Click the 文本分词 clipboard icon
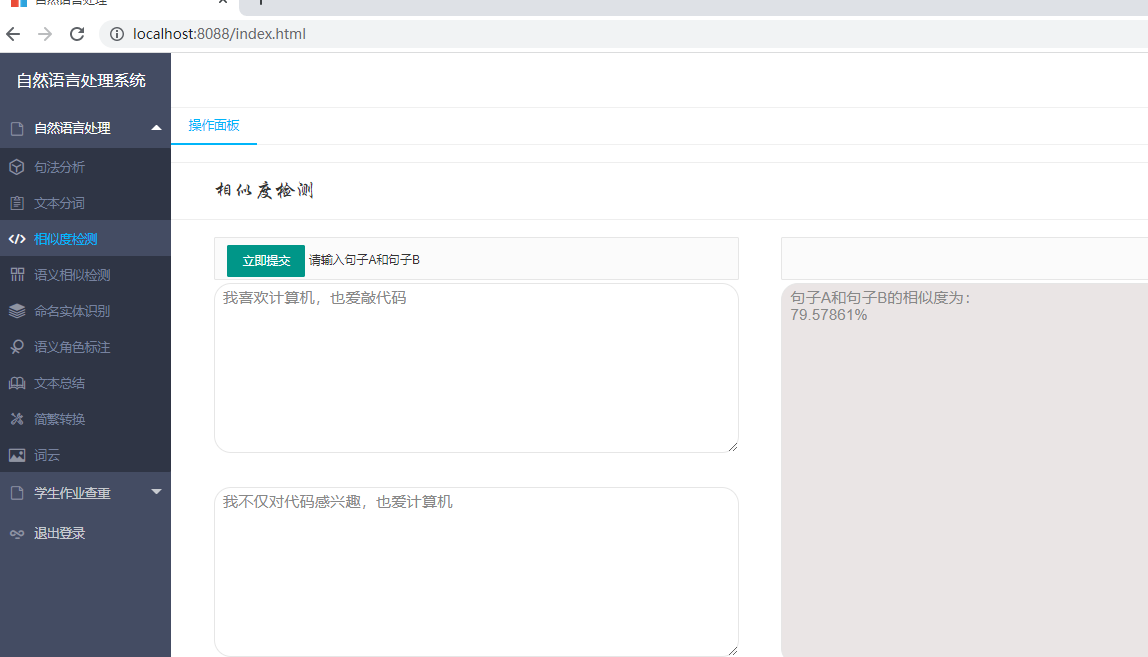The height and width of the screenshot is (657, 1148). [17, 203]
